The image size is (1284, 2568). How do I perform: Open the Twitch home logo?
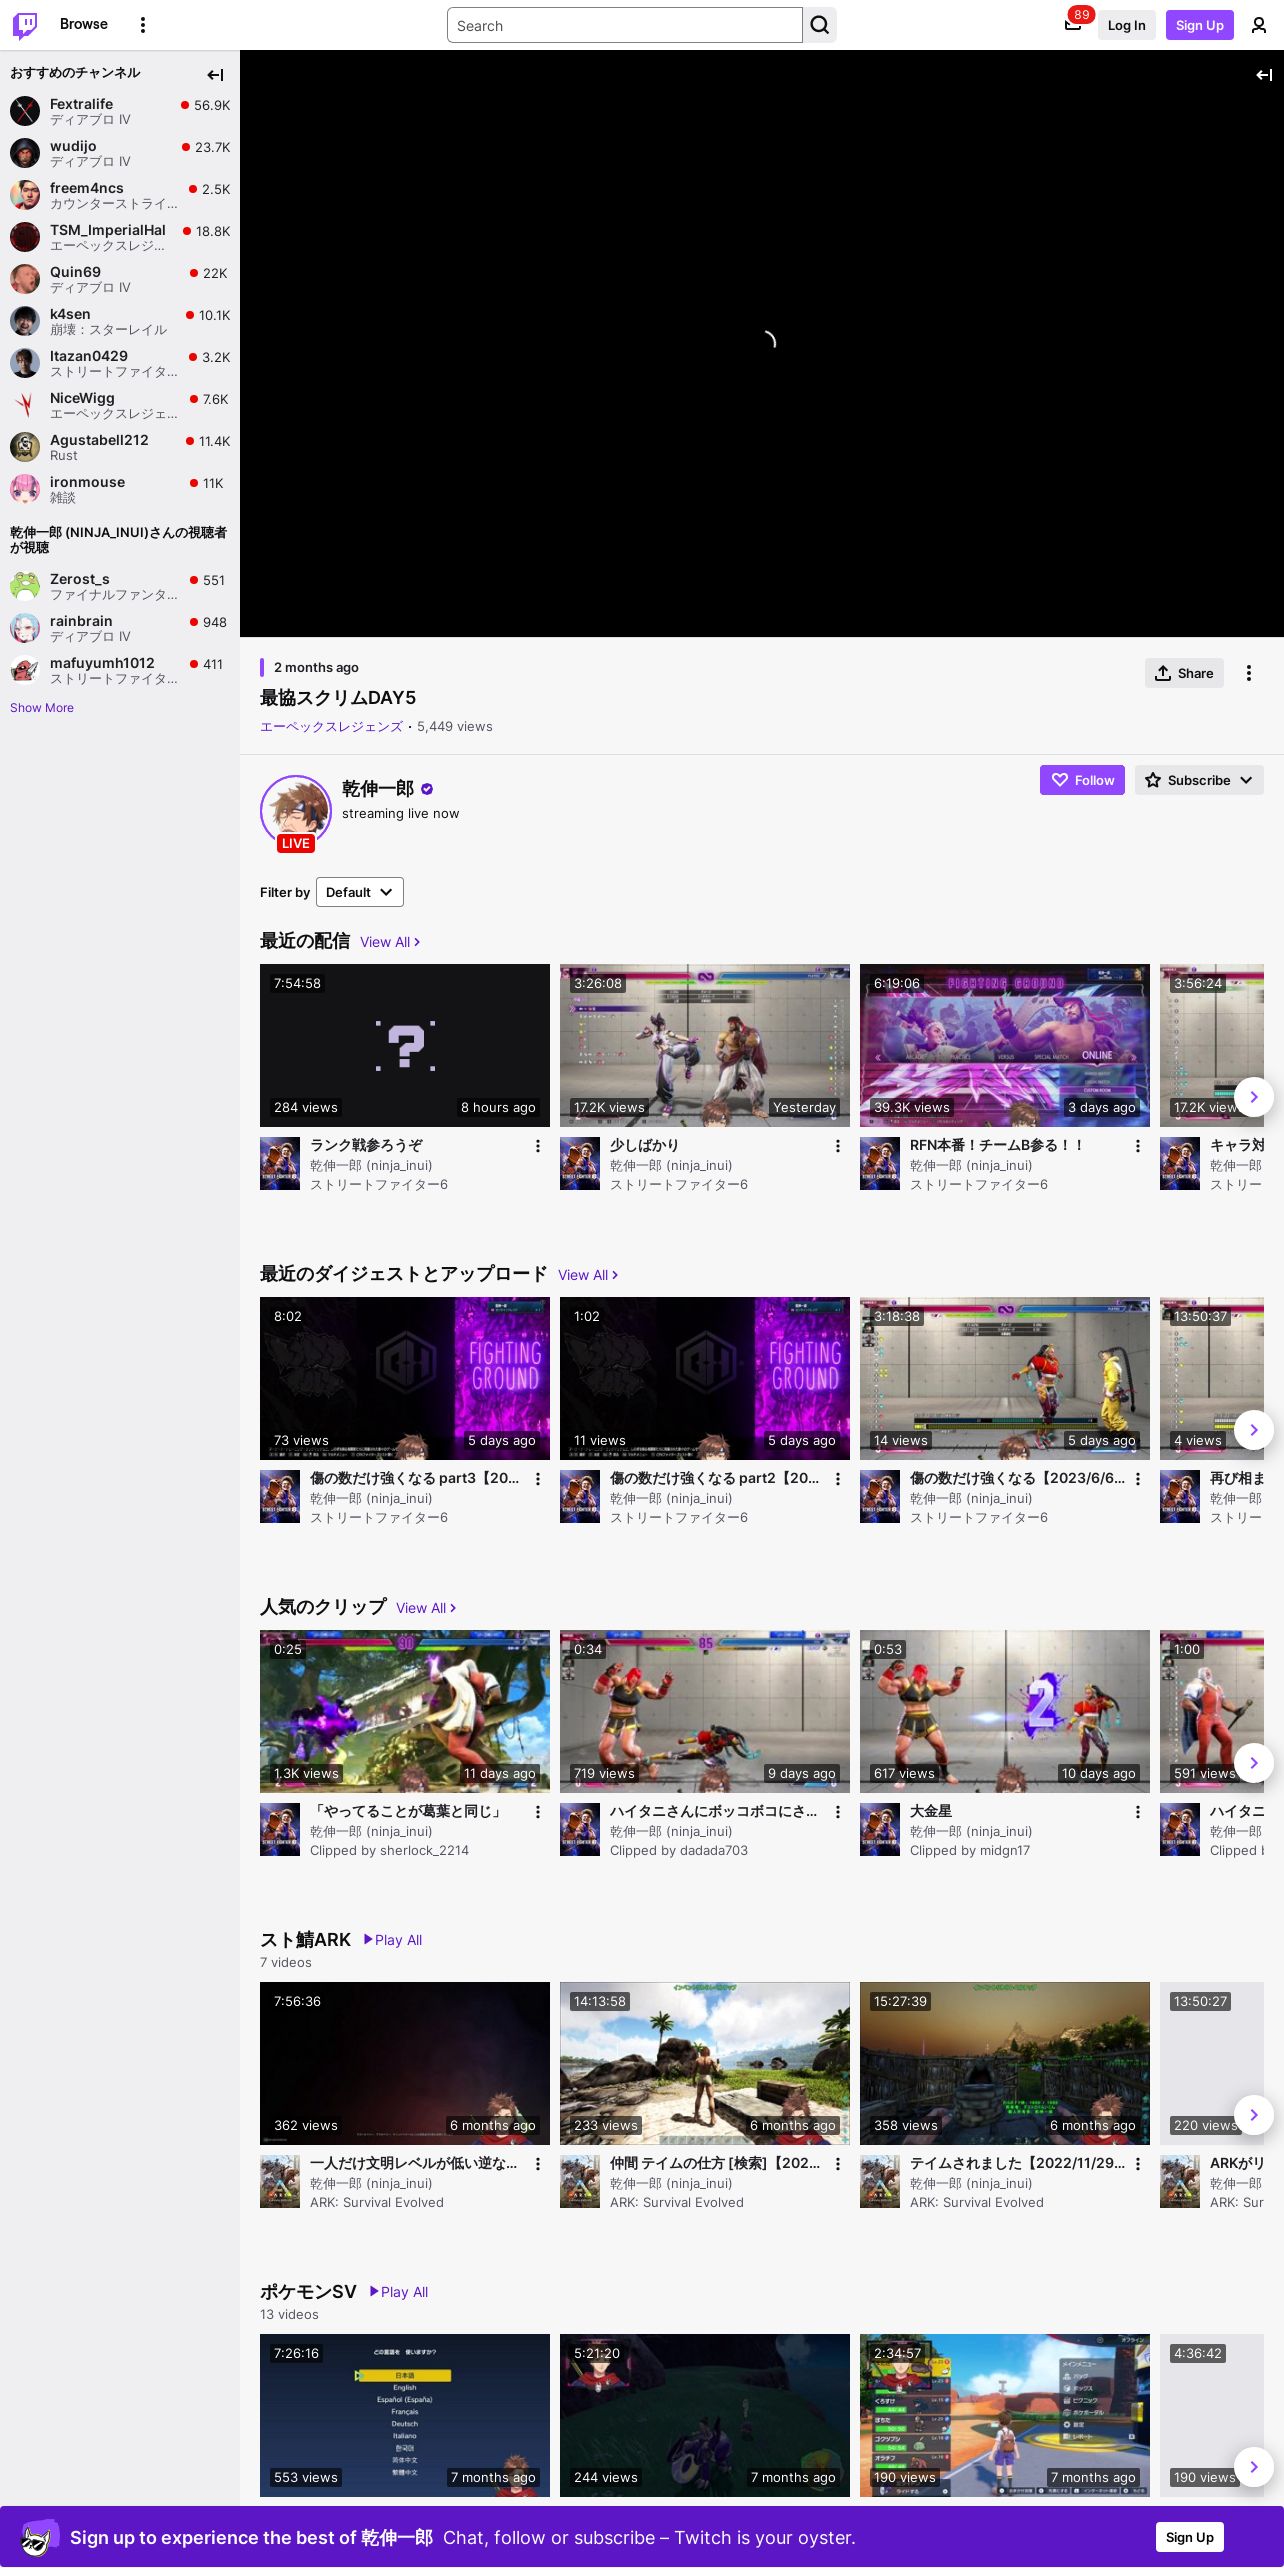(25, 25)
